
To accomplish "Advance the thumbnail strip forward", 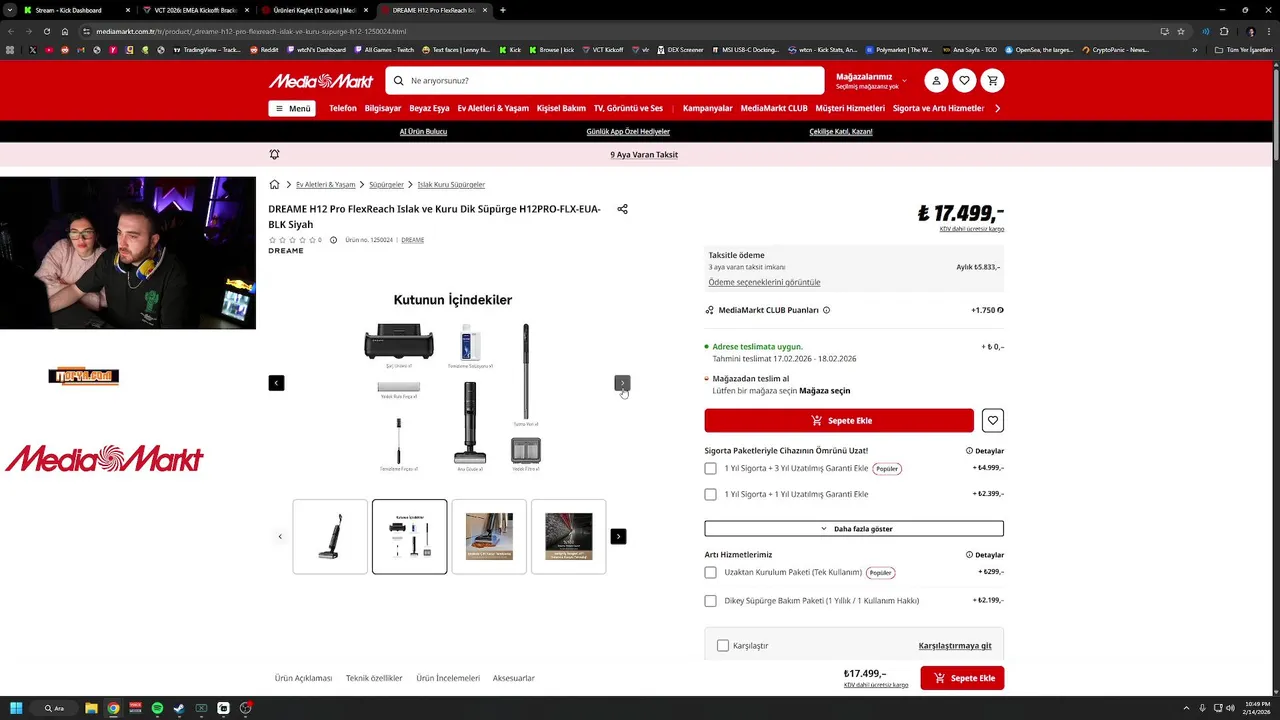I will click(x=618, y=537).
